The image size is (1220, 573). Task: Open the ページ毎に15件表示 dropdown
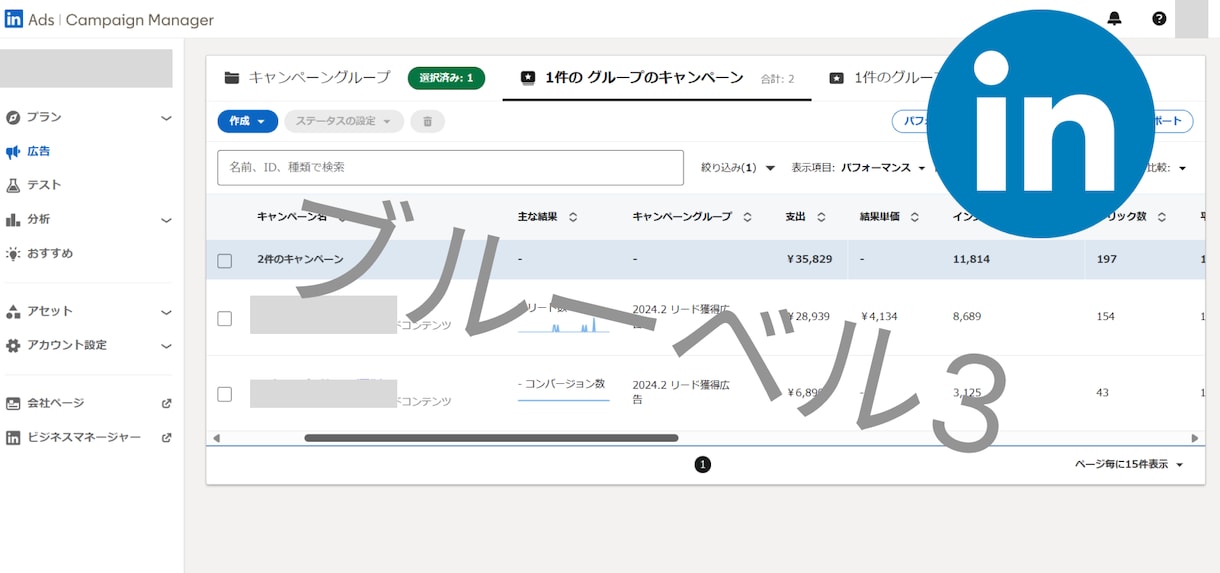point(1129,465)
